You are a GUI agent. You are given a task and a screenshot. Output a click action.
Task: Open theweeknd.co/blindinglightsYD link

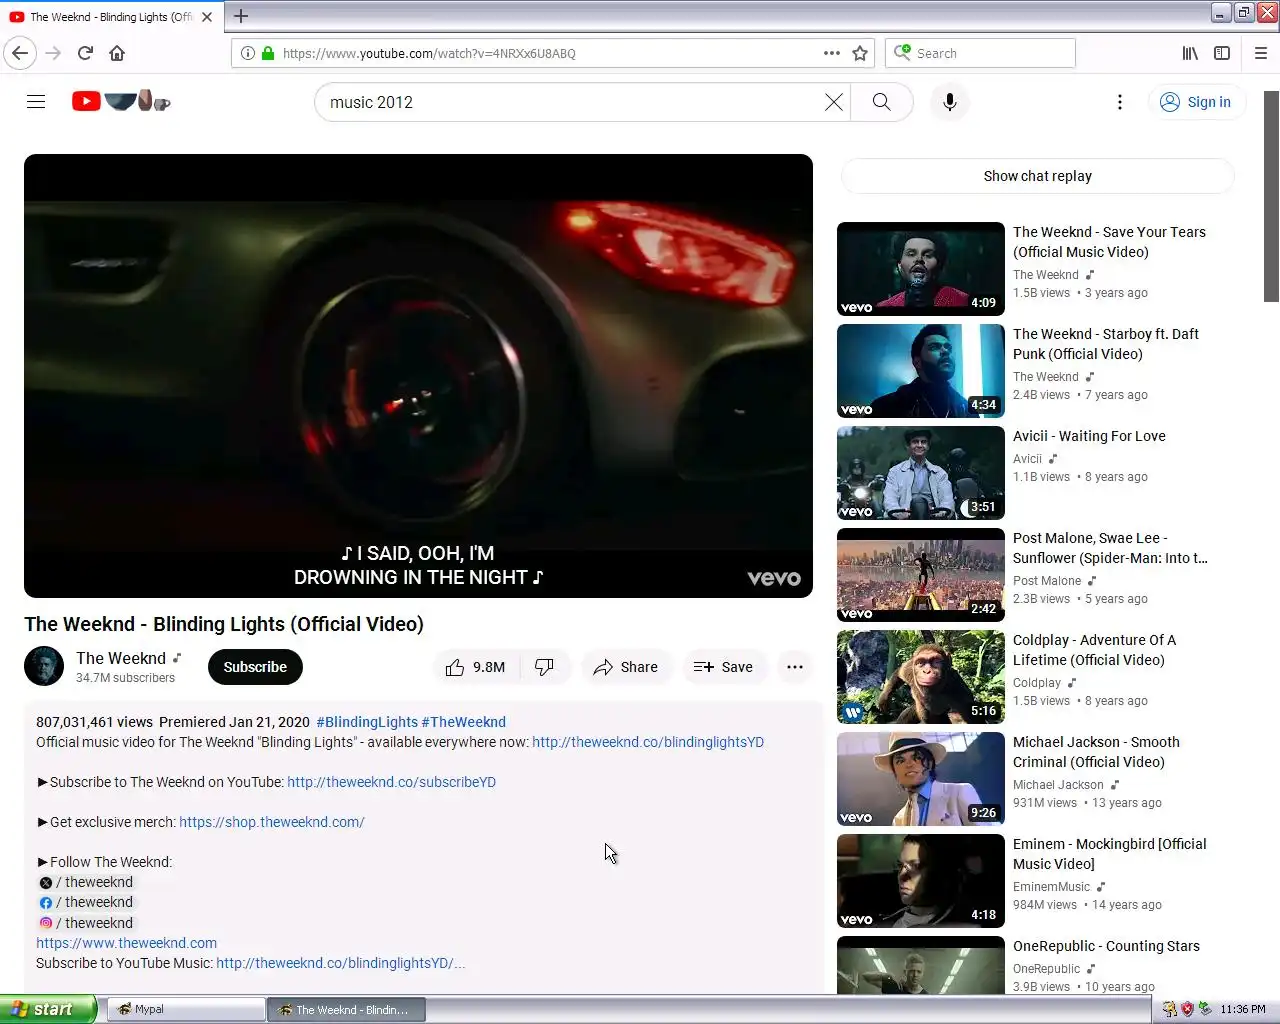coord(648,742)
